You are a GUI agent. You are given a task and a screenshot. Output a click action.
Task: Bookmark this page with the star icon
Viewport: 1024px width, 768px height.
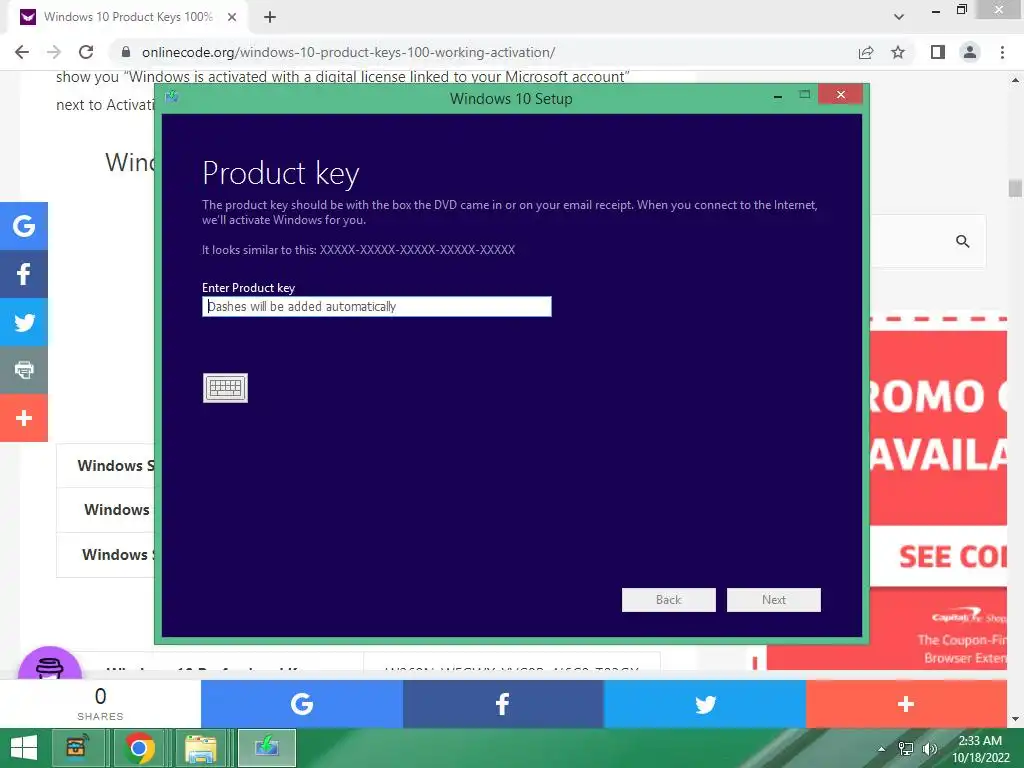coord(898,52)
